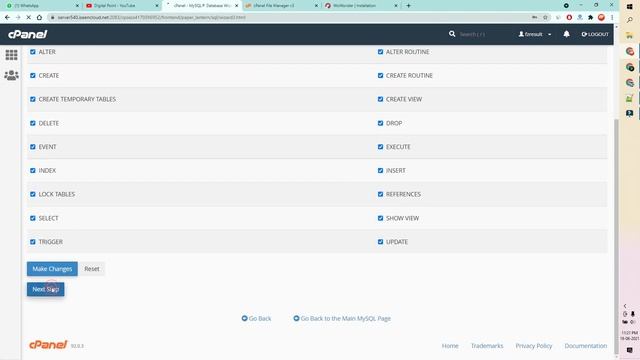Open the Trademarks footer link
Screen dimensions: 640x360
click(x=487, y=346)
